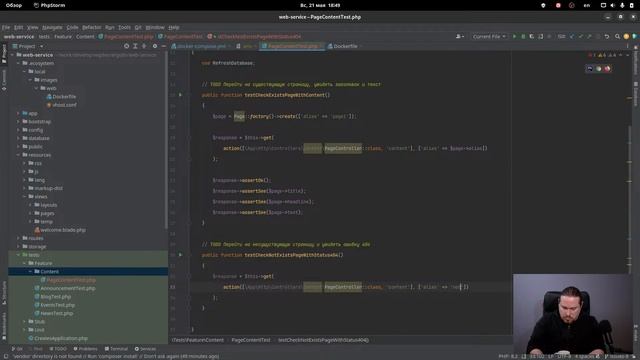Collapse the web-service root folder

[x=12, y=55]
